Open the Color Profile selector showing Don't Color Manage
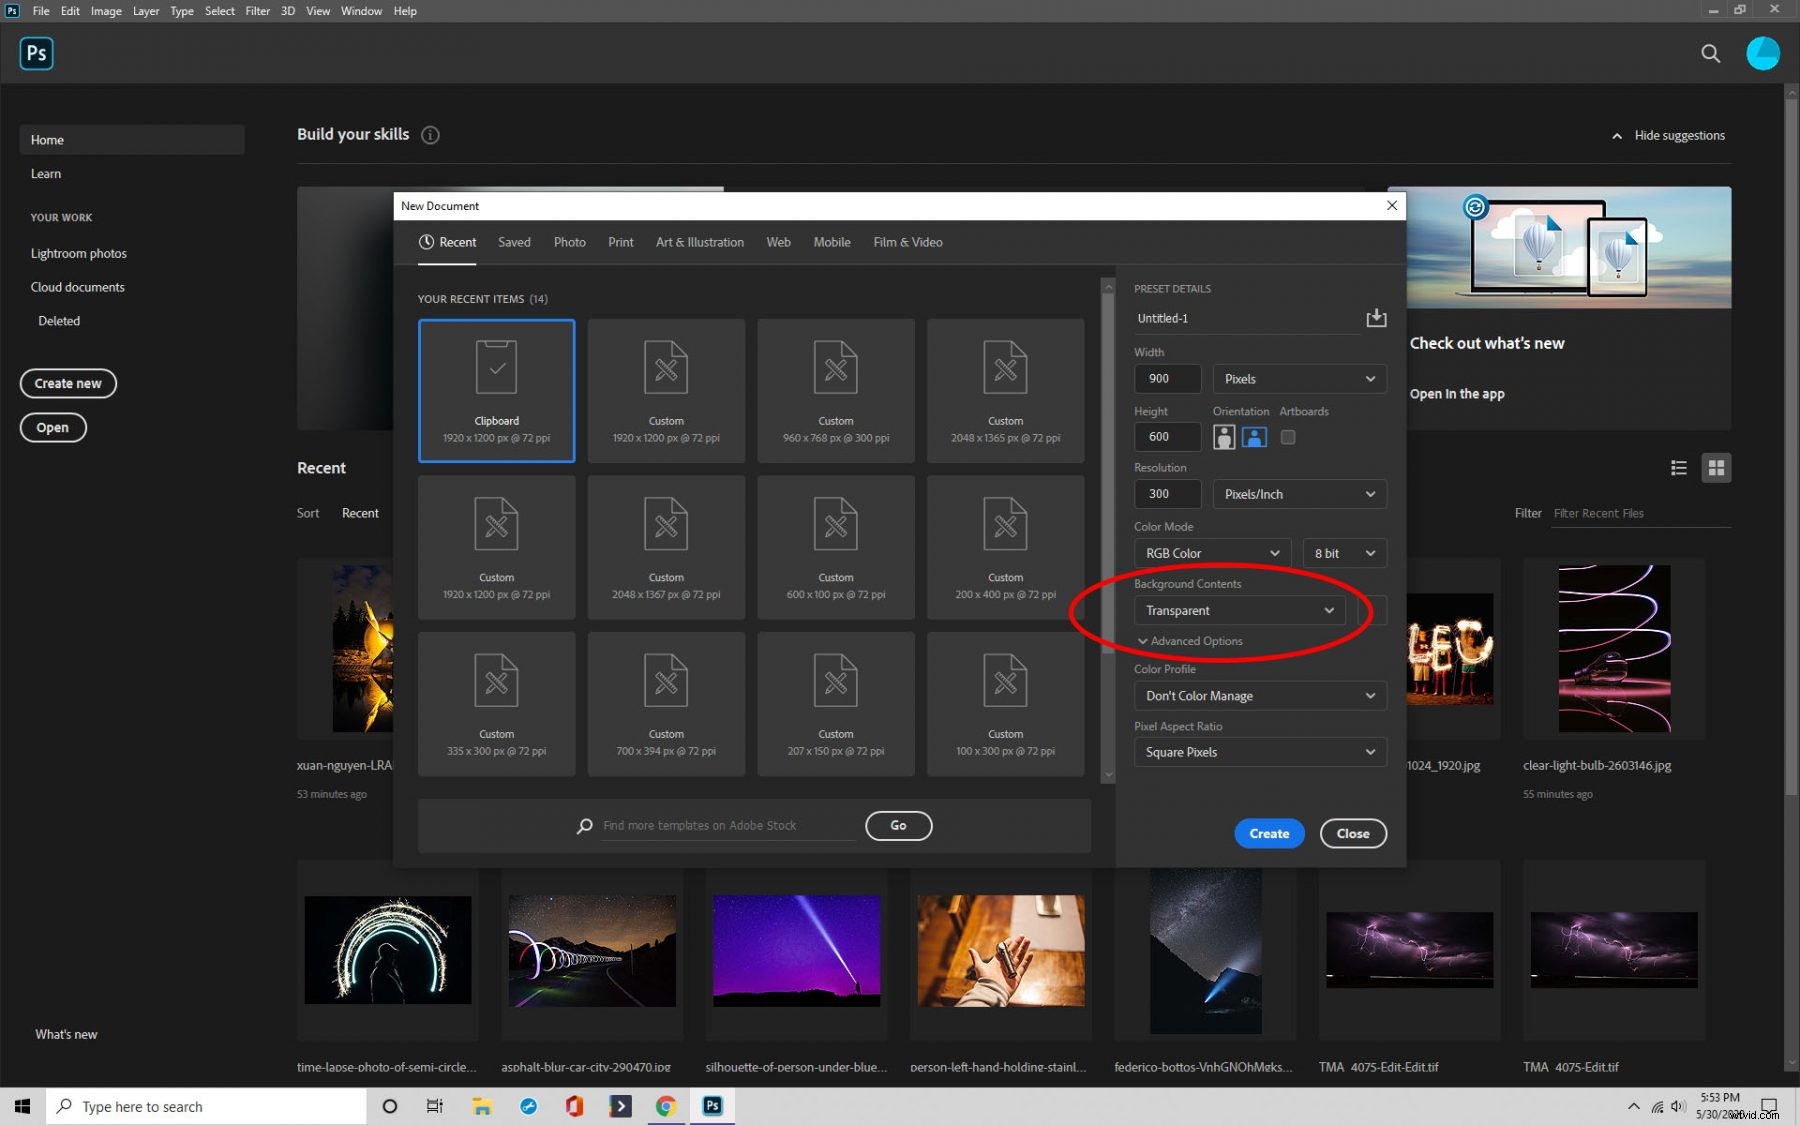Screen dimensions: 1800x1125 tap(1258, 695)
